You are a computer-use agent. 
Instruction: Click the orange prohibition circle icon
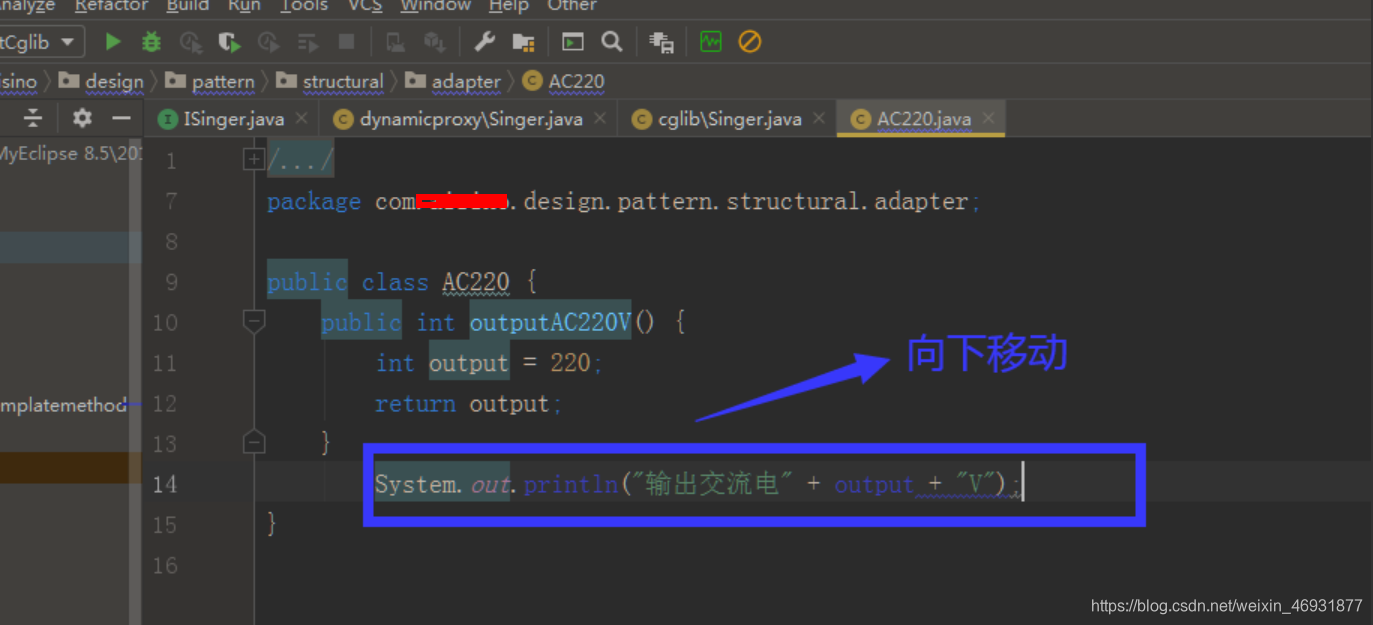pyautogui.click(x=750, y=42)
